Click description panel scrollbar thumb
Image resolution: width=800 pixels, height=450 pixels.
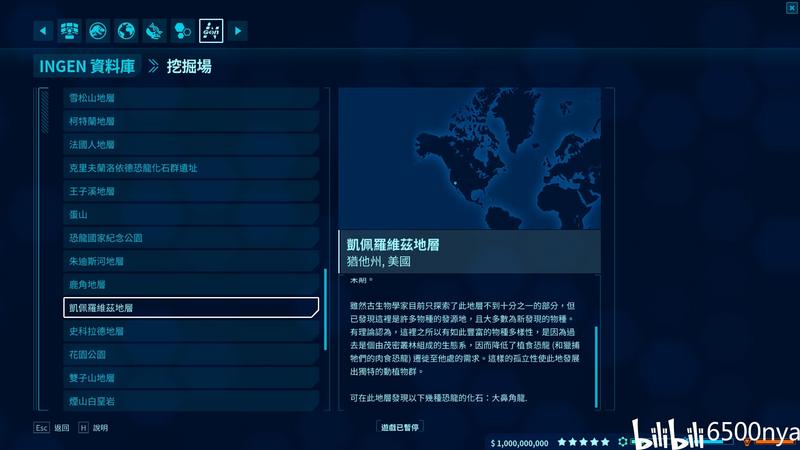click(x=596, y=366)
